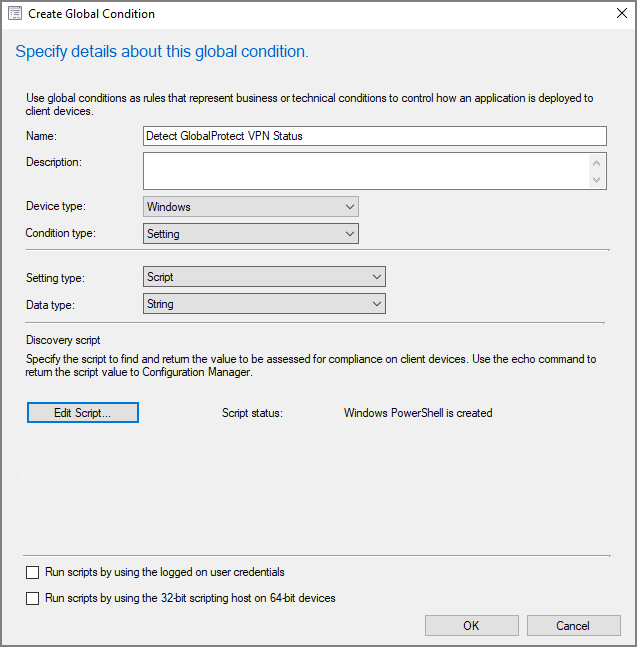Click the 'Script status:' label
The width and height of the screenshot is (637, 647).
[252, 413]
